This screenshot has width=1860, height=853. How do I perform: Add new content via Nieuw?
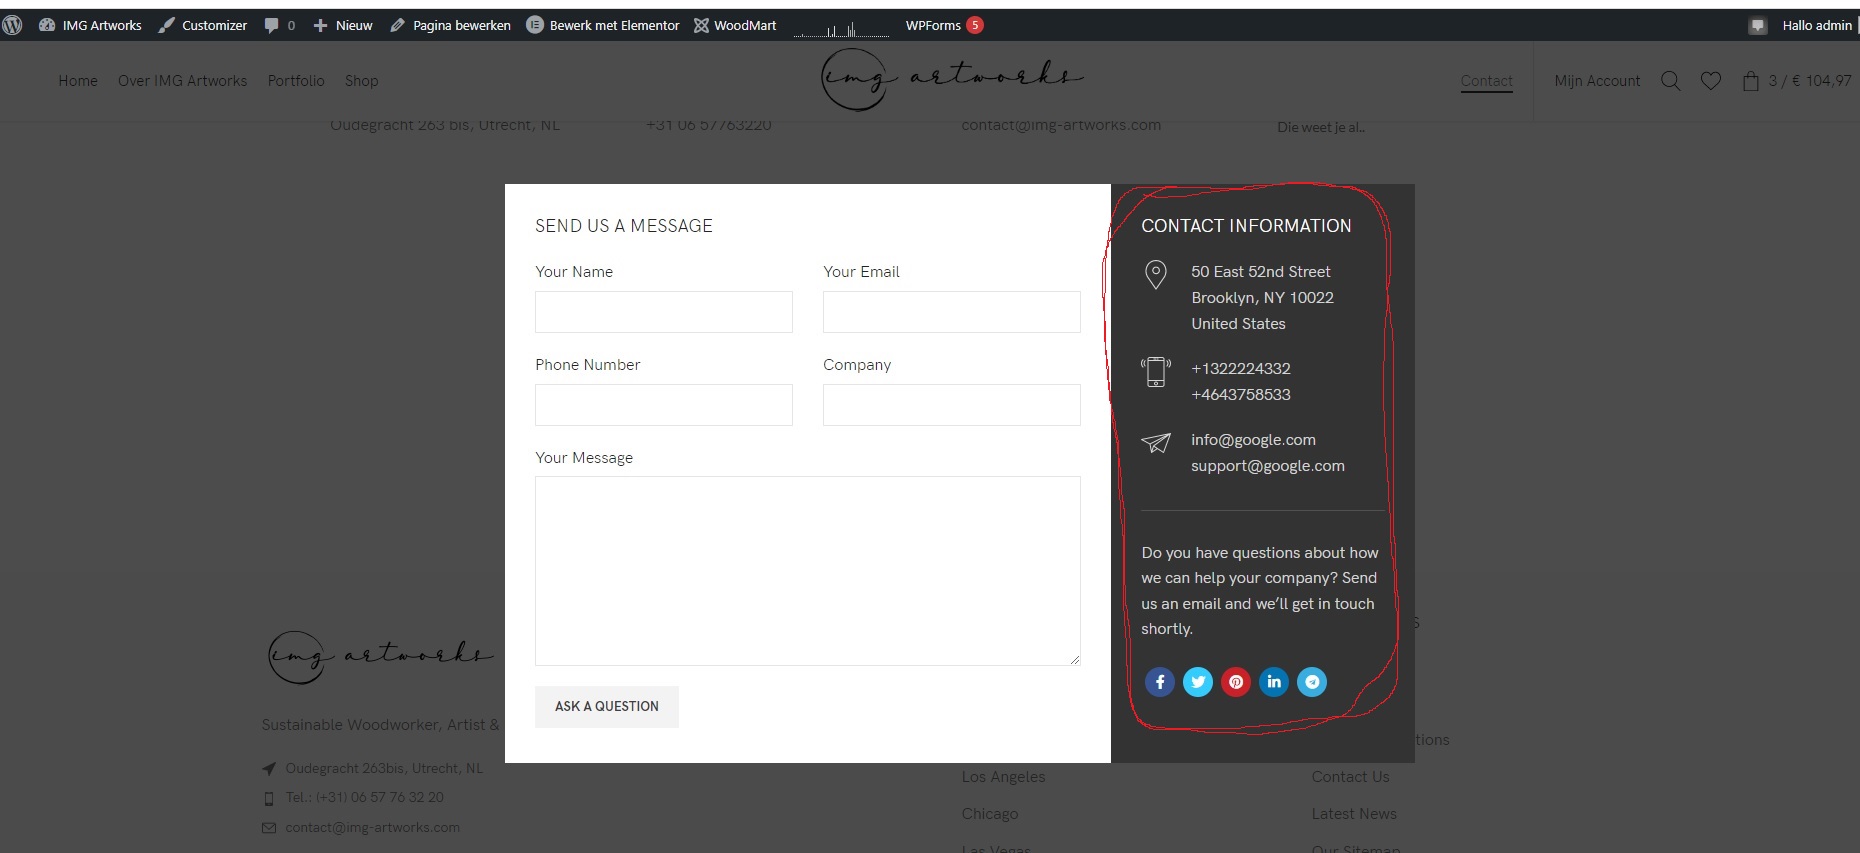pyautogui.click(x=343, y=25)
